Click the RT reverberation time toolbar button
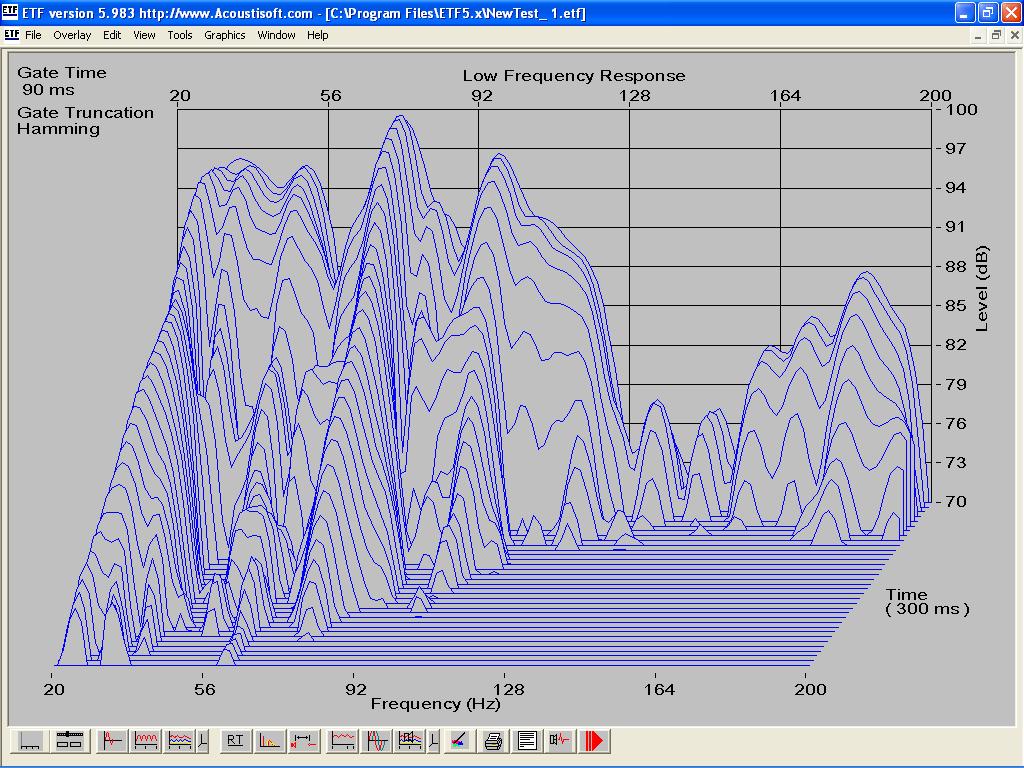The image size is (1024, 768). click(x=235, y=741)
